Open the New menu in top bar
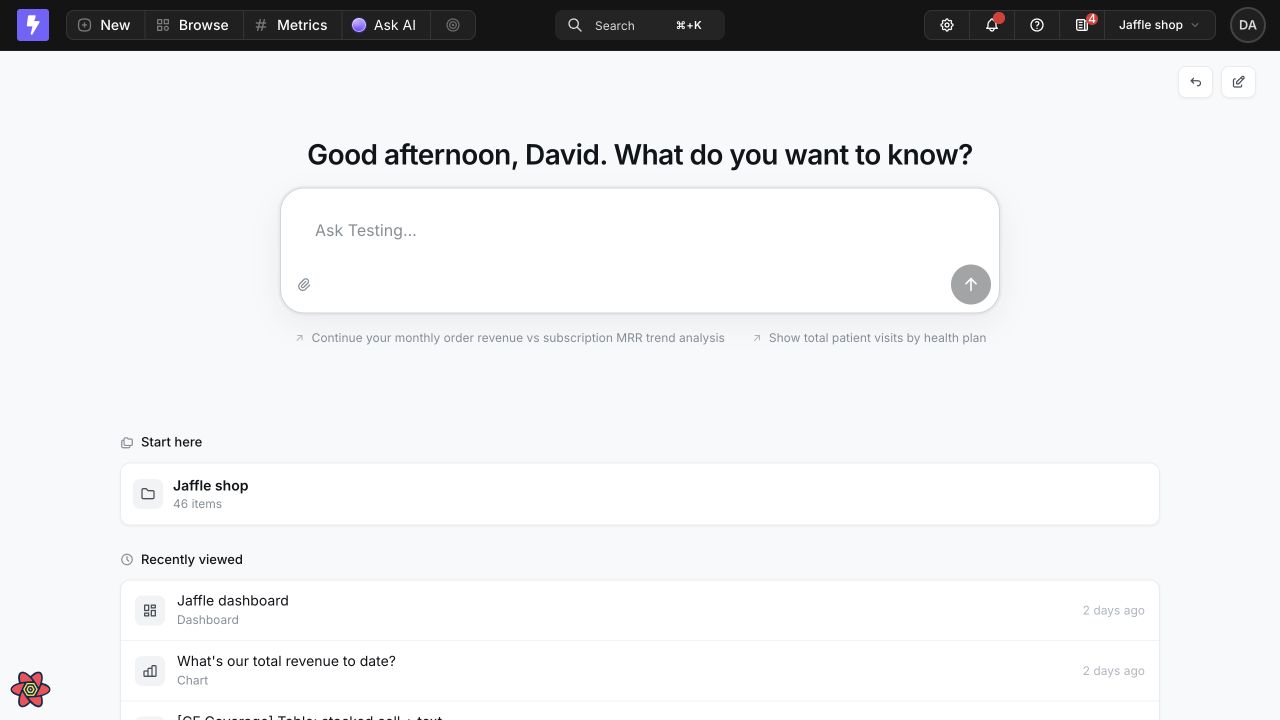1280x720 pixels. click(x=105, y=25)
